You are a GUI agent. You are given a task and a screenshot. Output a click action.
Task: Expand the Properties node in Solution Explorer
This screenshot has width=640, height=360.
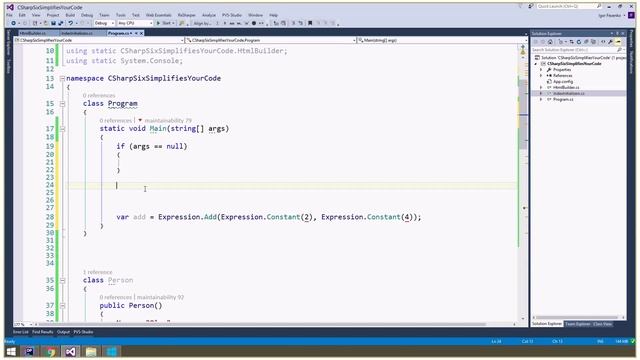click(x=541, y=70)
